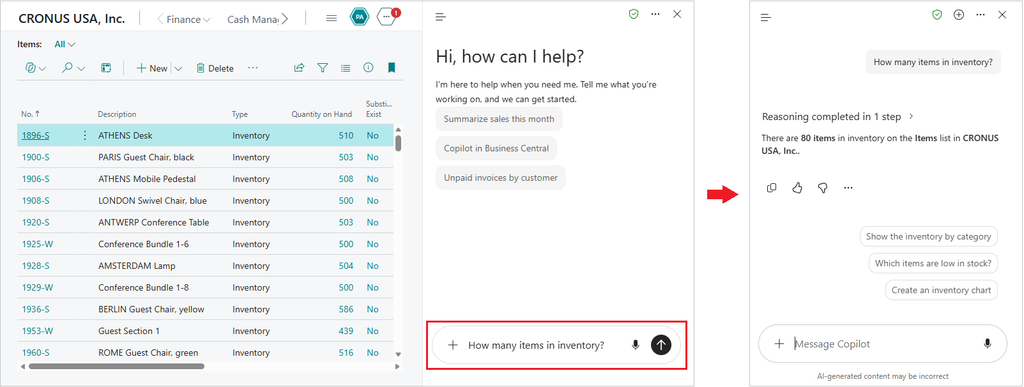Click the Type column header
Image resolution: width=1024 pixels, height=387 pixels.
(x=240, y=114)
